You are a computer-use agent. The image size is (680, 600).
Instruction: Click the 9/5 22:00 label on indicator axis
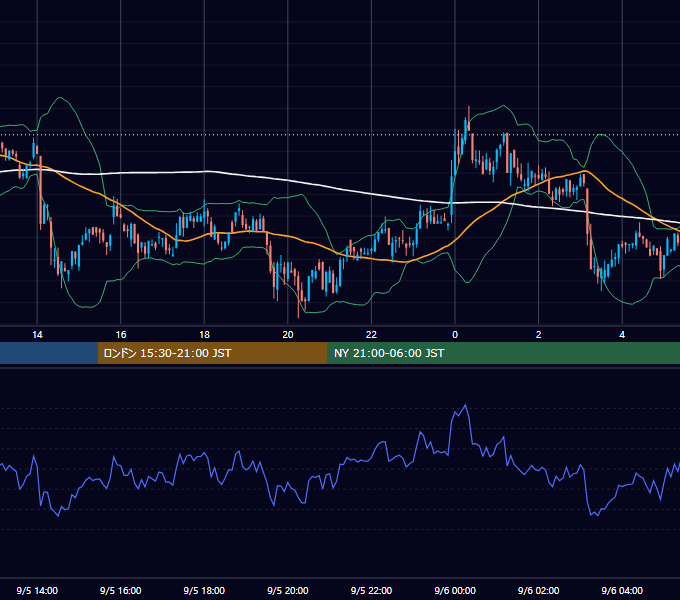point(371,590)
